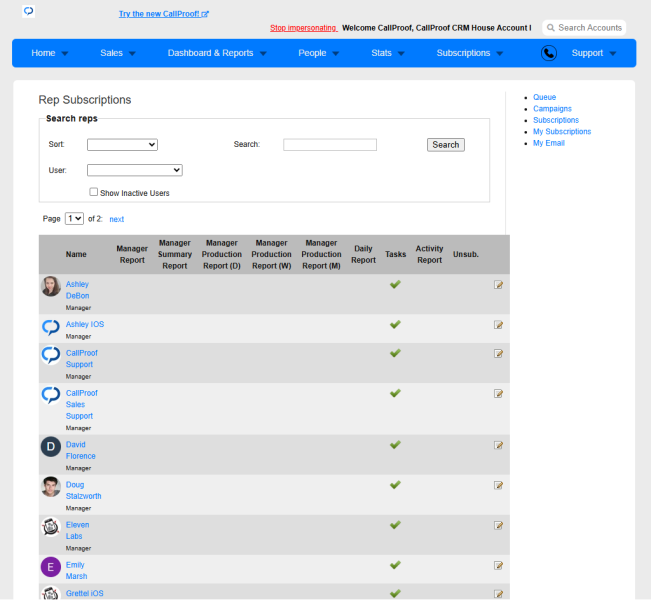Viewport: 651px width, 600px height.
Task: Open Eleven Labs name link
Action: pos(77,531)
